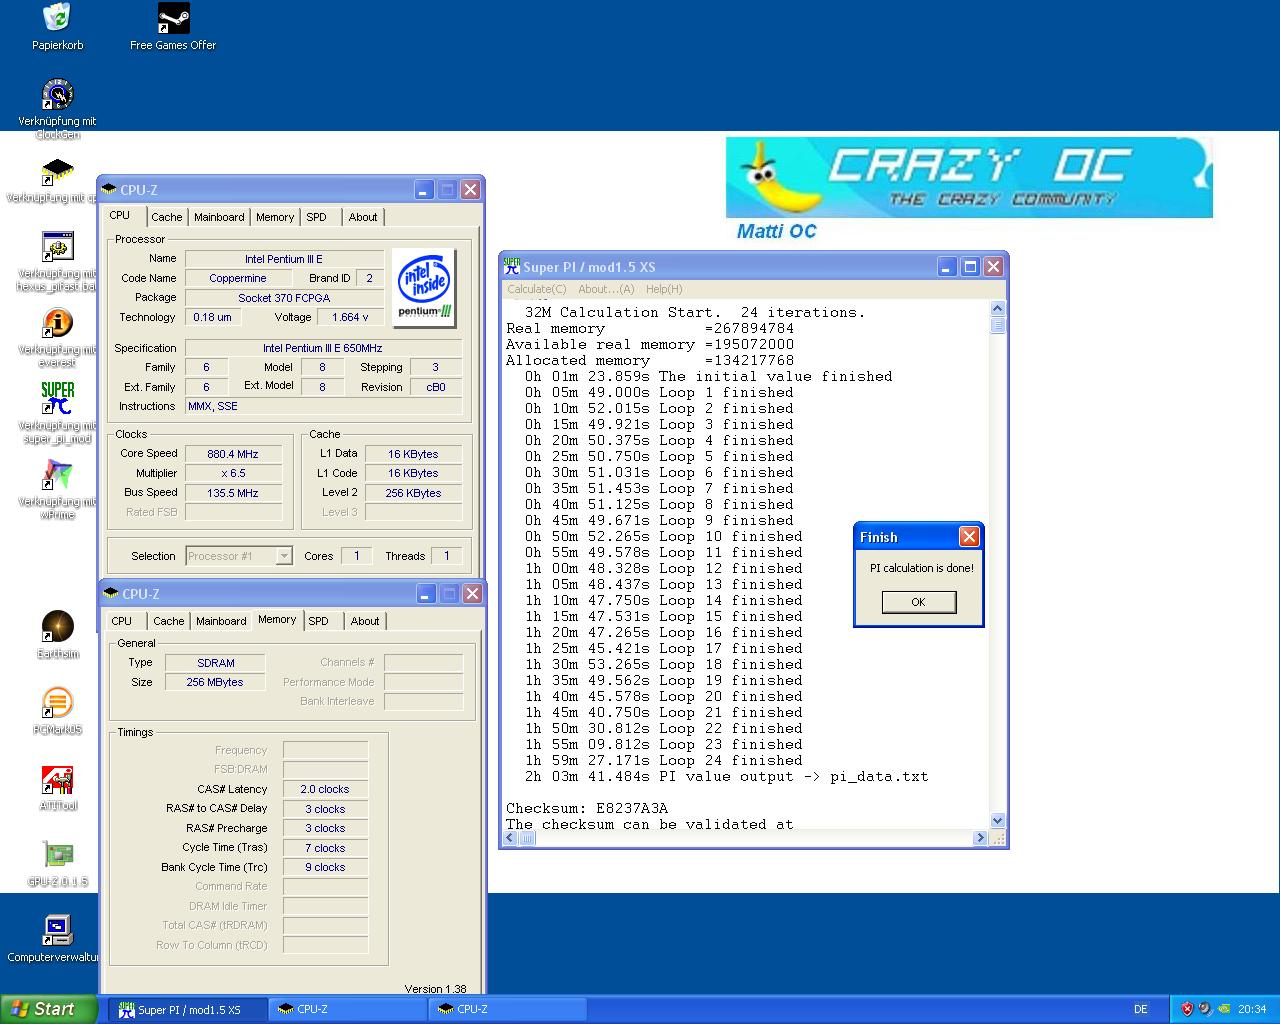Click Super PI horizontal scrollbar left arrow
Screen dimensions: 1280x1024
tap(511, 838)
